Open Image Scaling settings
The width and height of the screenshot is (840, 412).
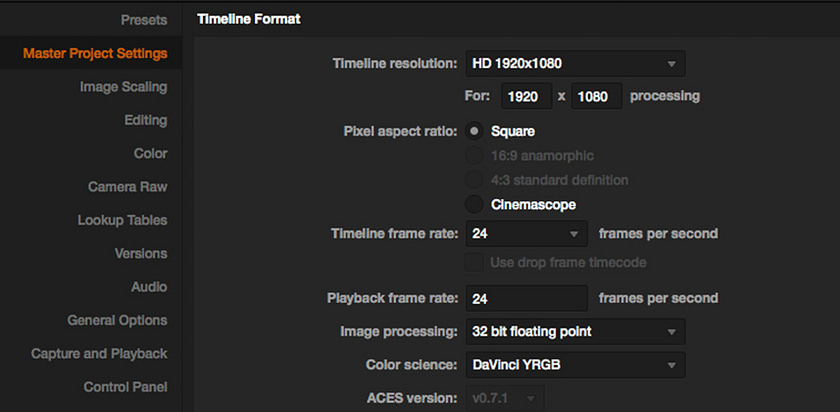point(123,87)
